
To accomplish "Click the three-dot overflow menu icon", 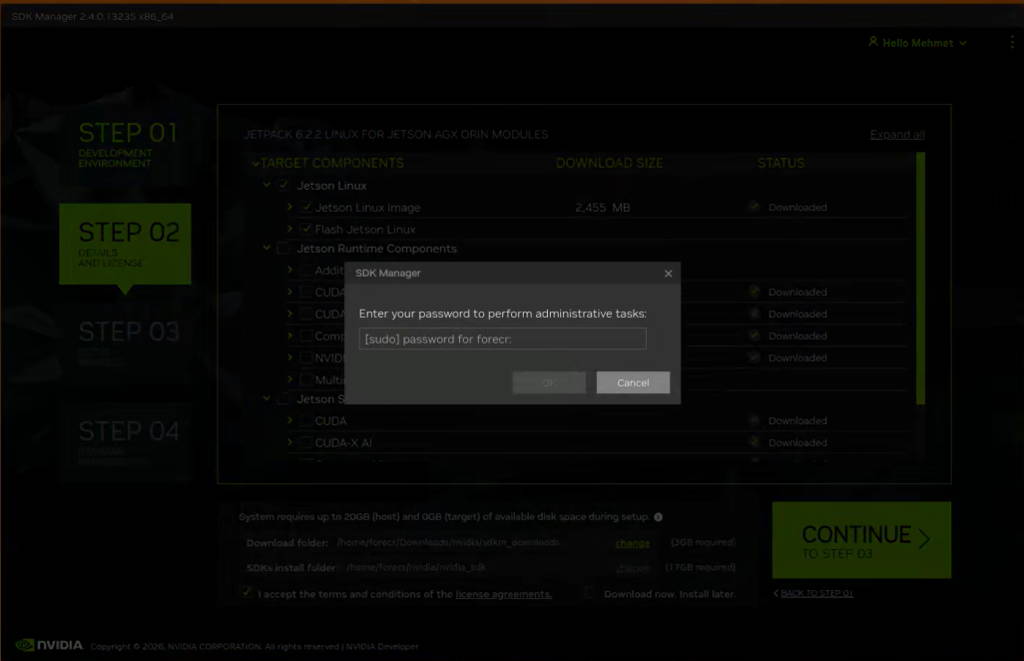I will tap(1011, 42).
